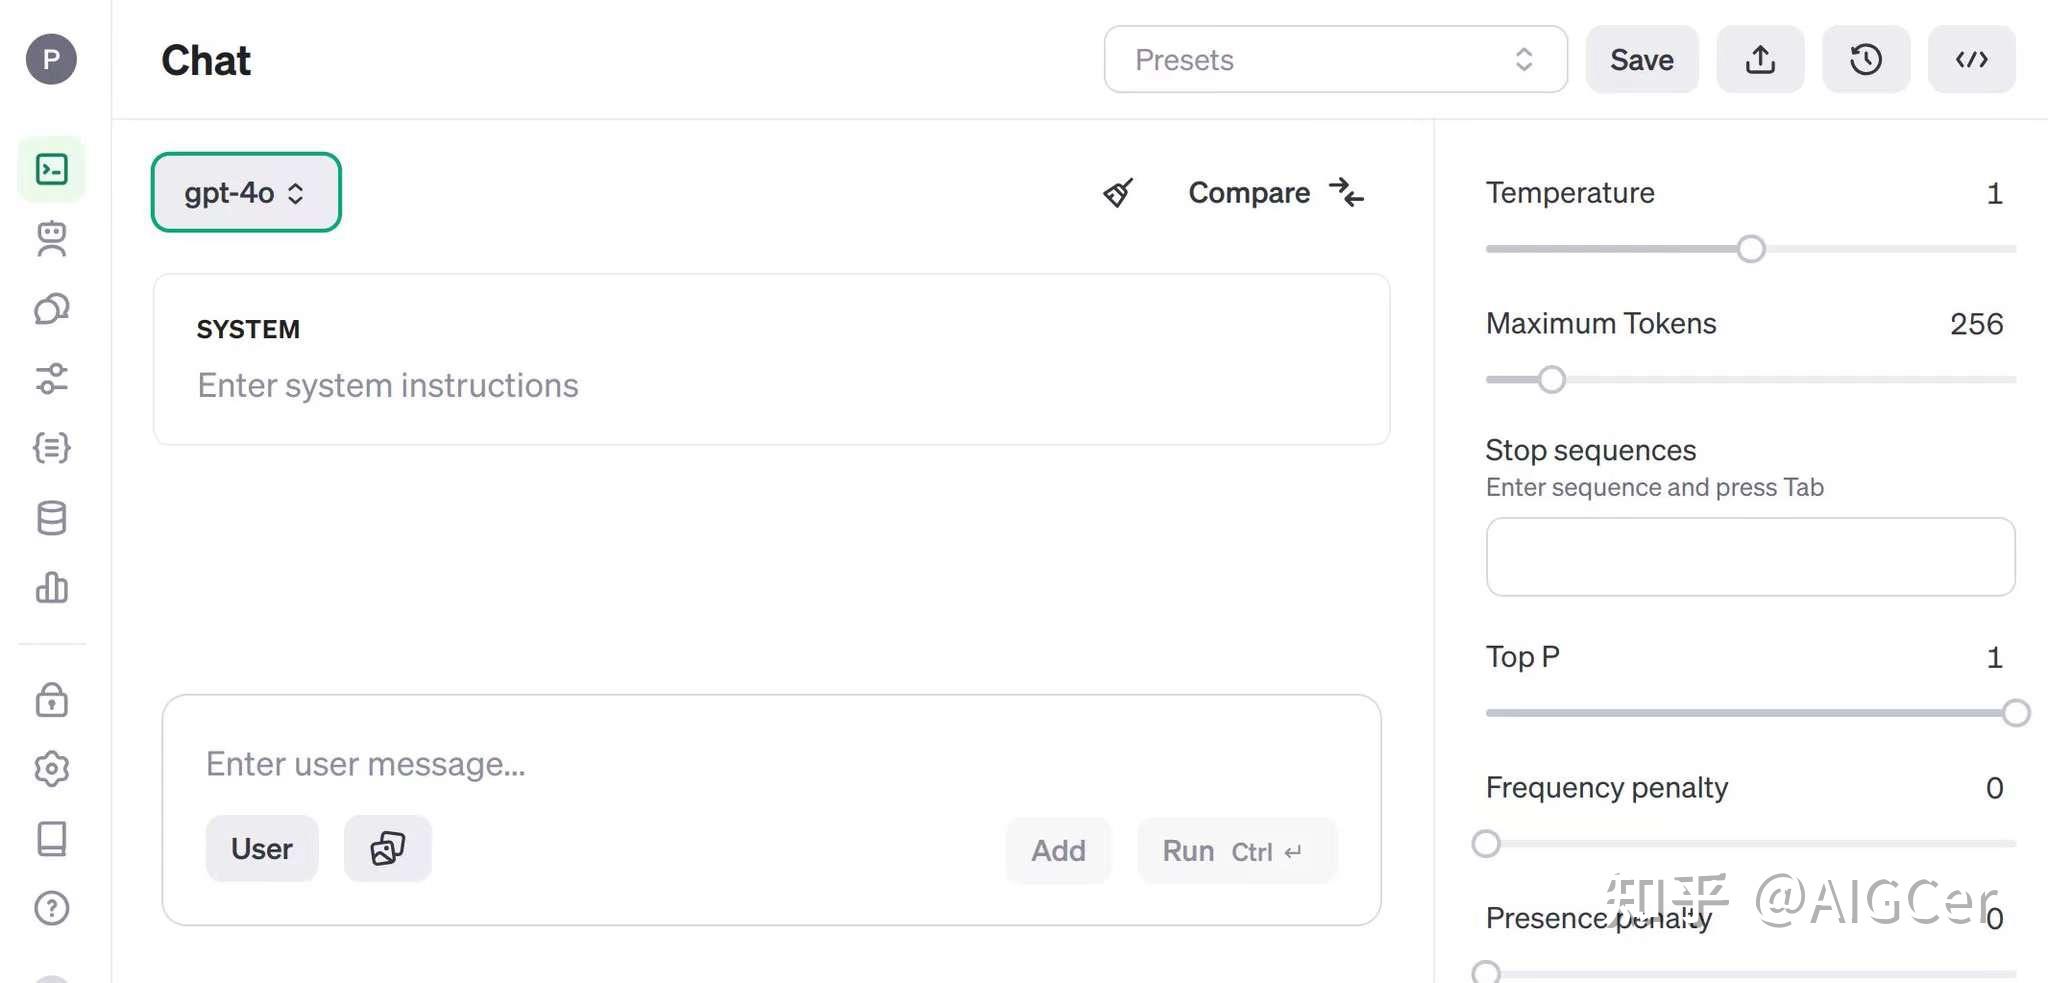Click the Save button

[x=1642, y=60]
